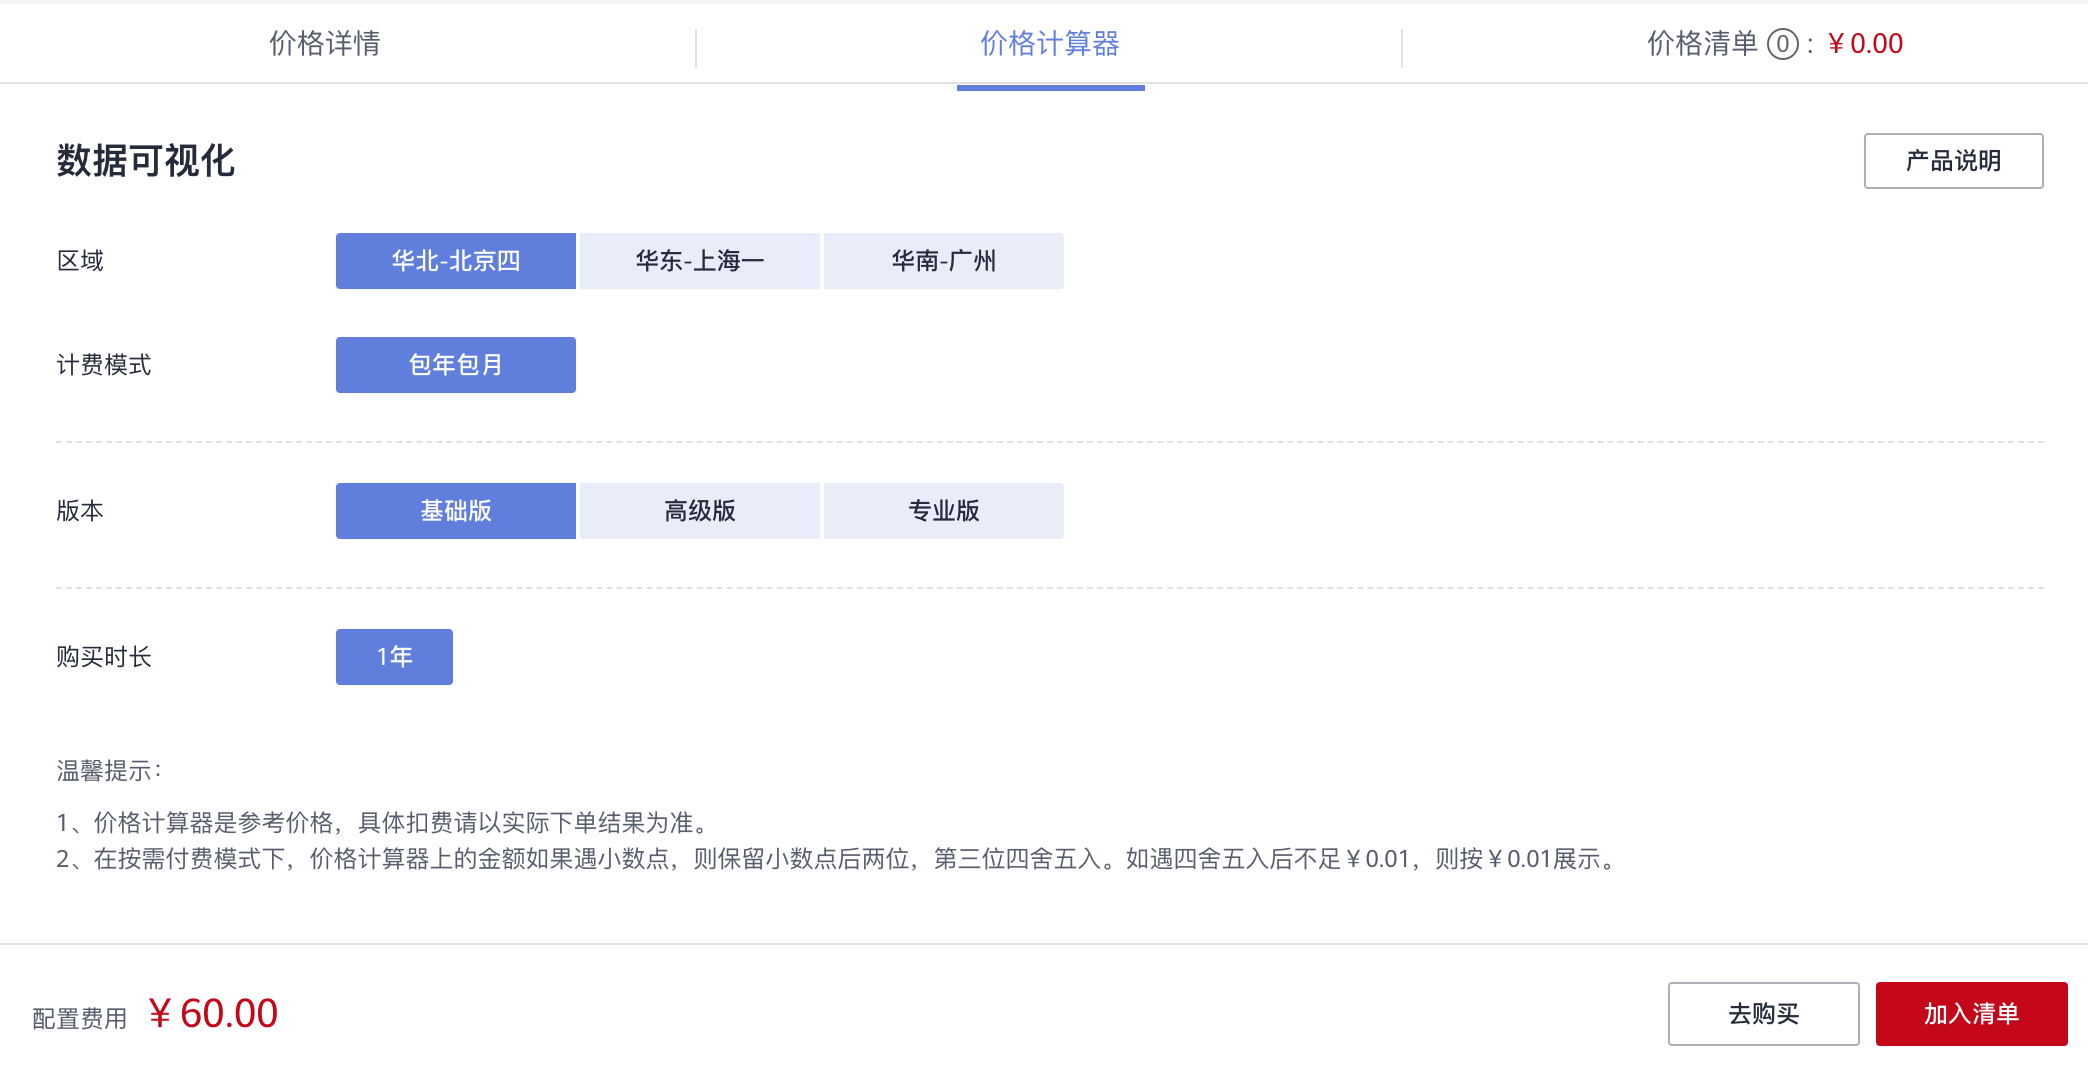This screenshot has width=2088, height=1078.
Task: Click the 数据可视化 heading
Action: click(x=146, y=161)
